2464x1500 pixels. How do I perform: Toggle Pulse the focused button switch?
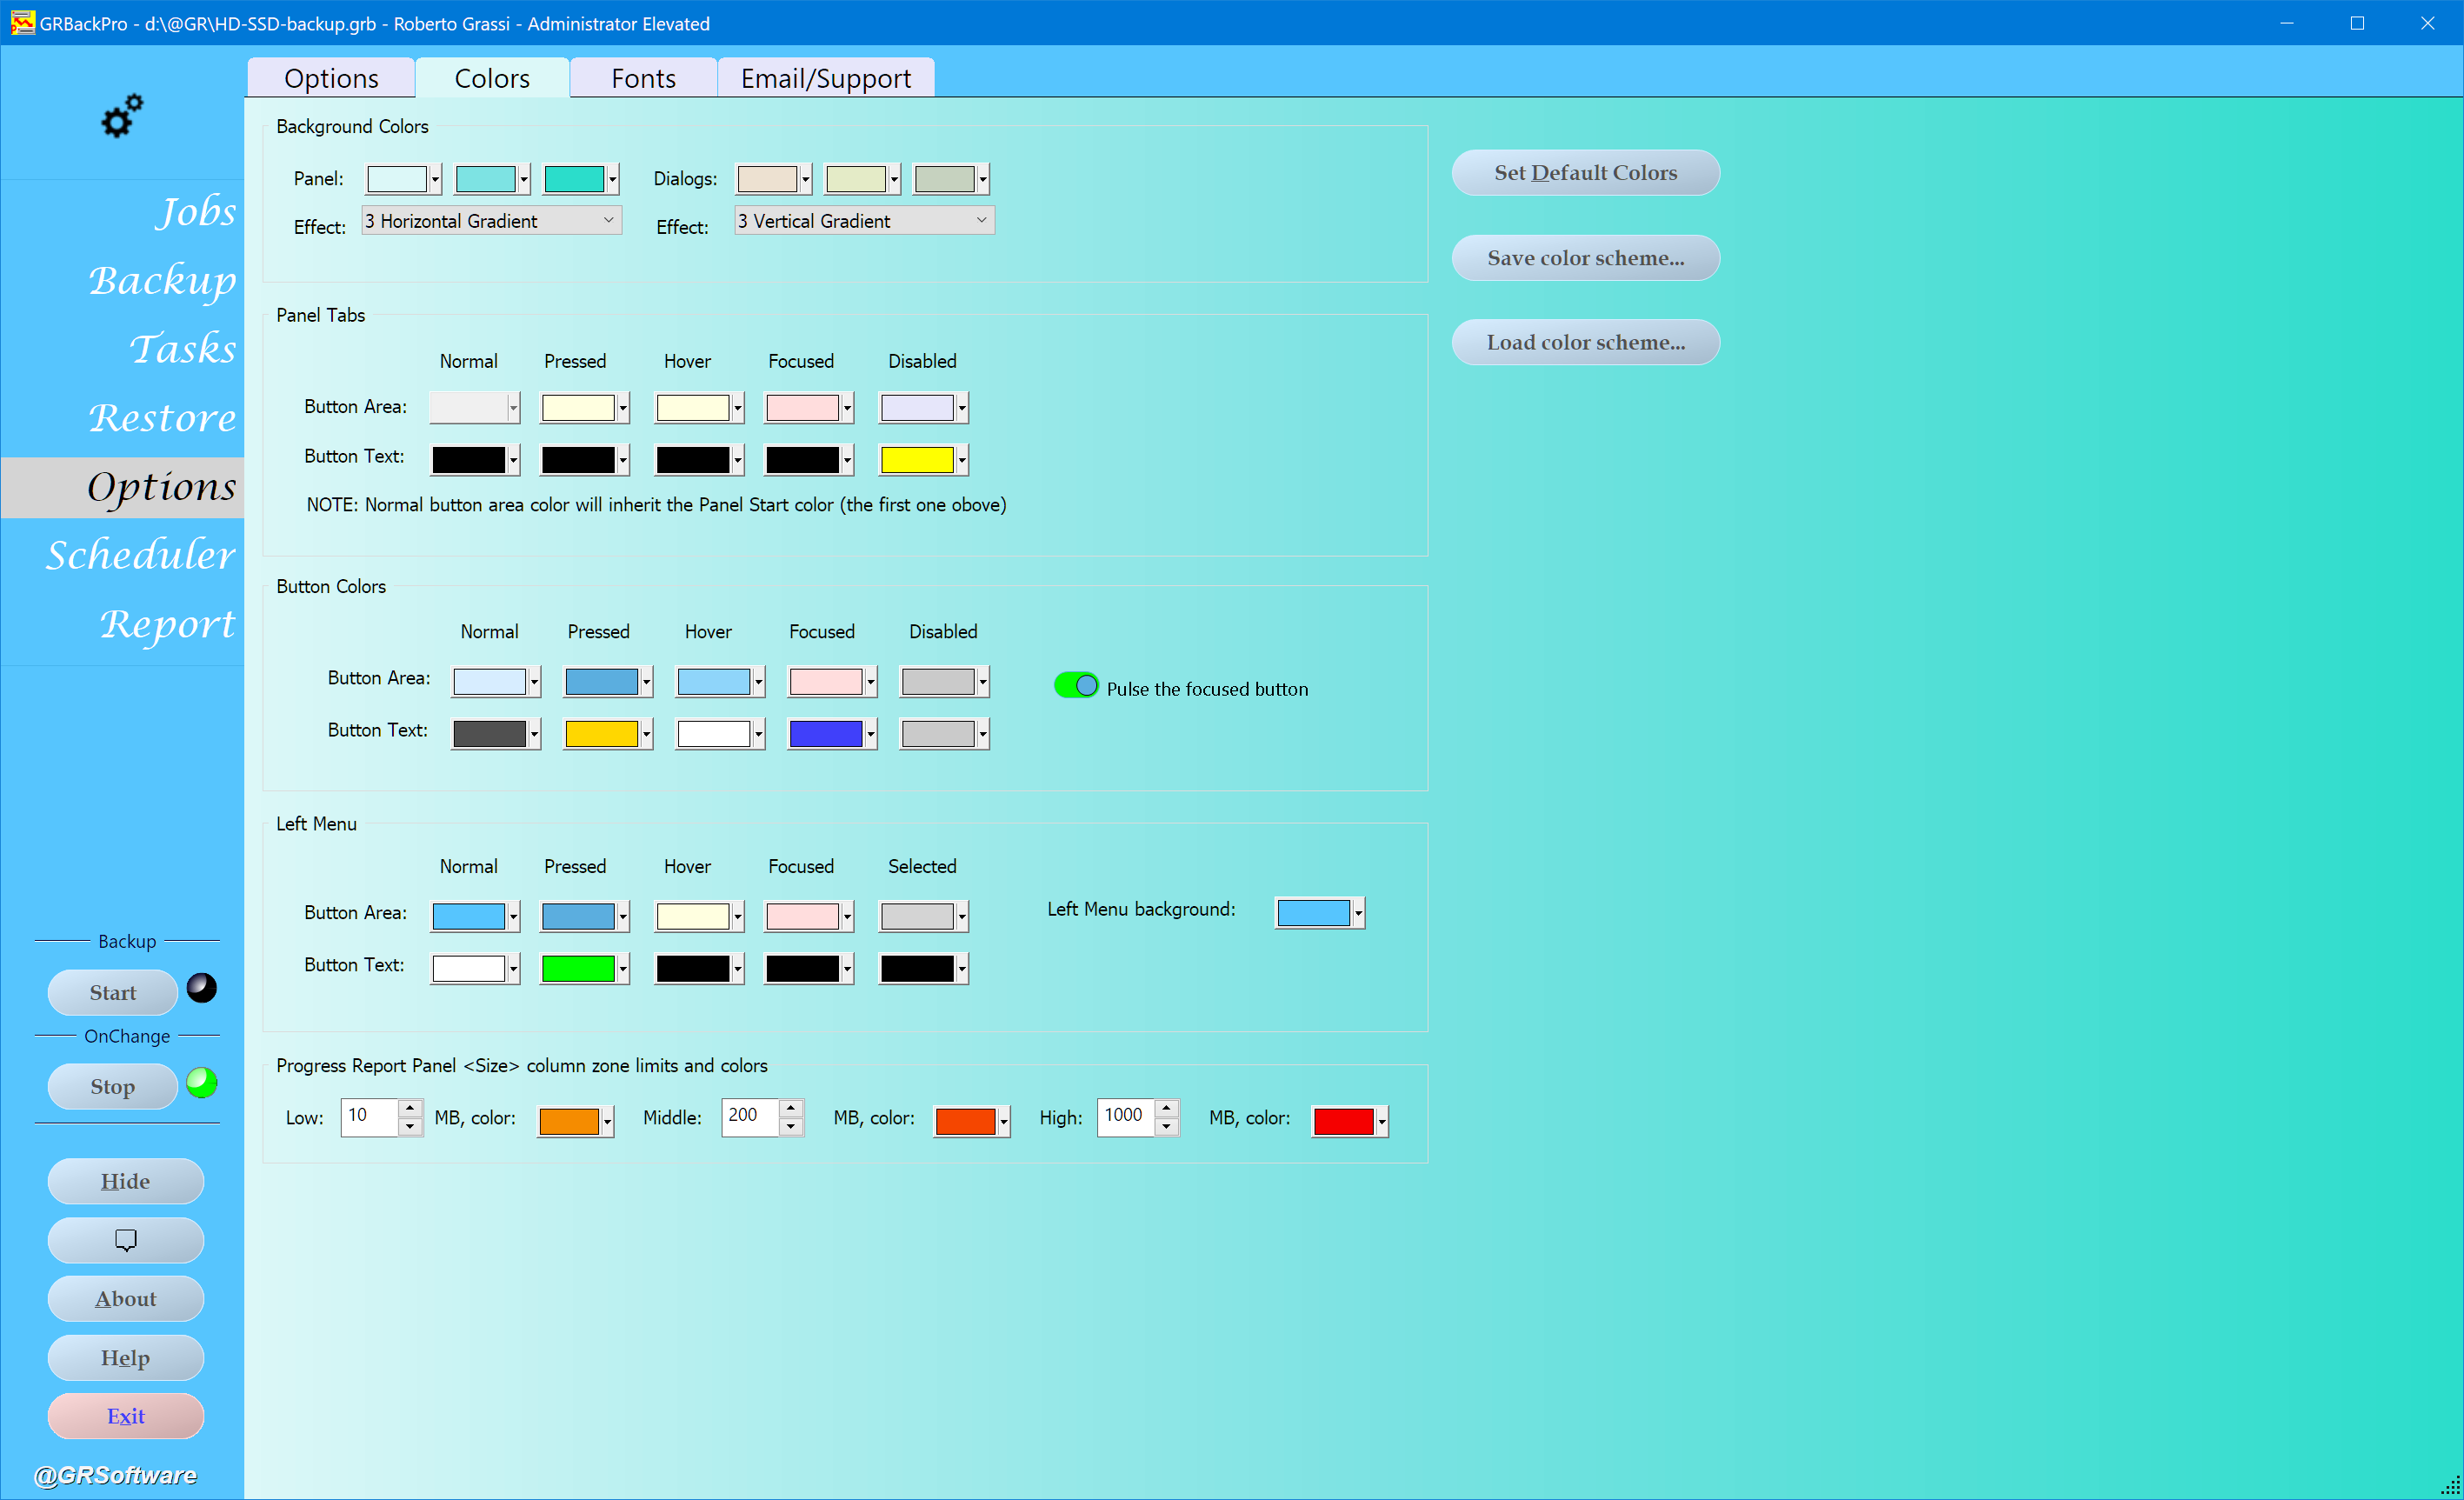tap(1075, 686)
